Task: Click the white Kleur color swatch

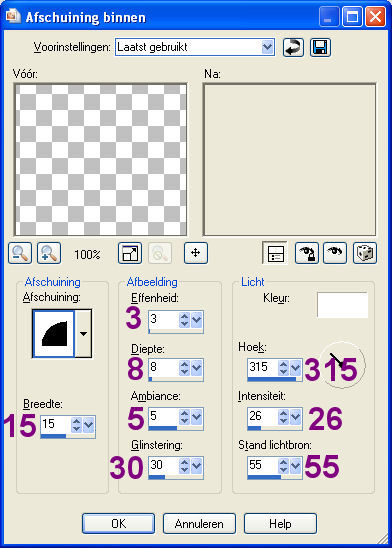Action: (x=342, y=305)
